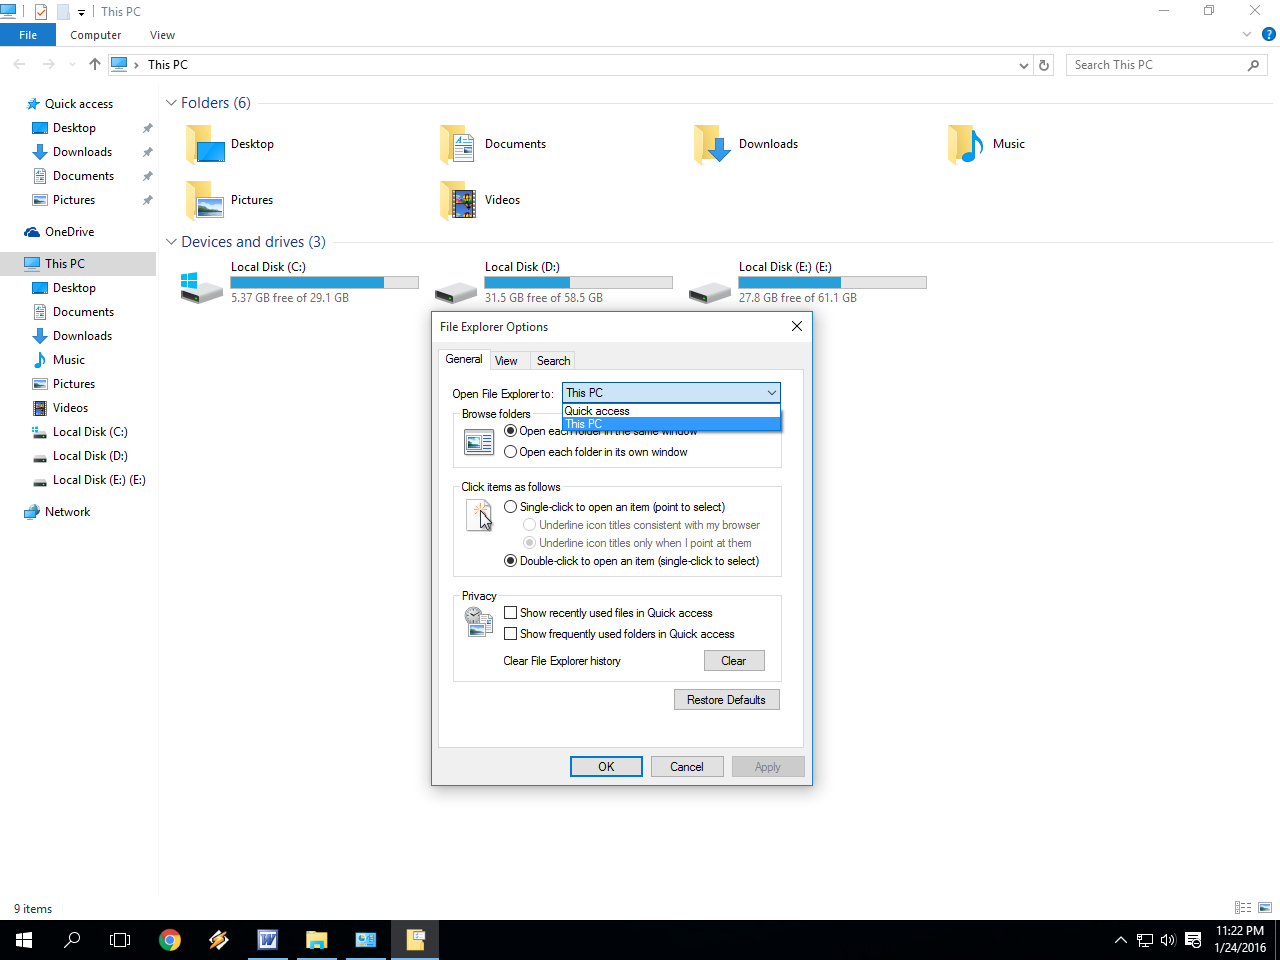Switch to Search tab in File Explorer Options

[553, 361]
